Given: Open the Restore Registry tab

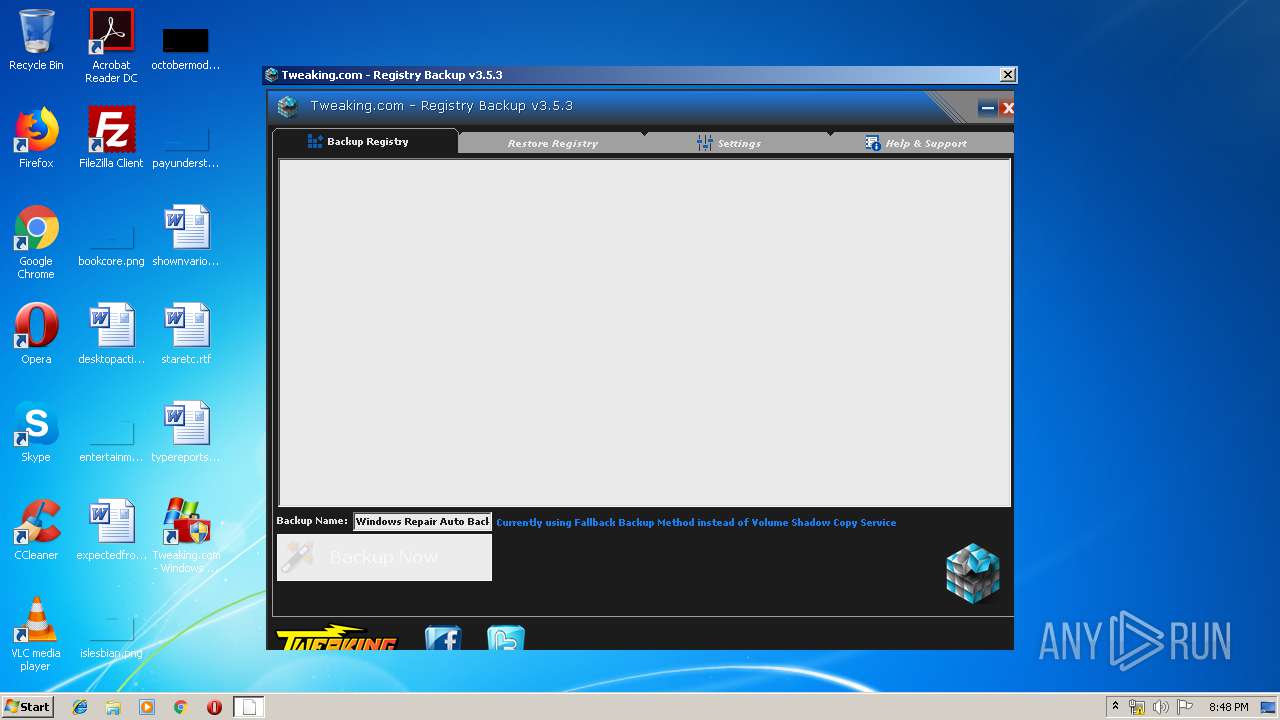Looking at the screenshot, I should 552,143.
